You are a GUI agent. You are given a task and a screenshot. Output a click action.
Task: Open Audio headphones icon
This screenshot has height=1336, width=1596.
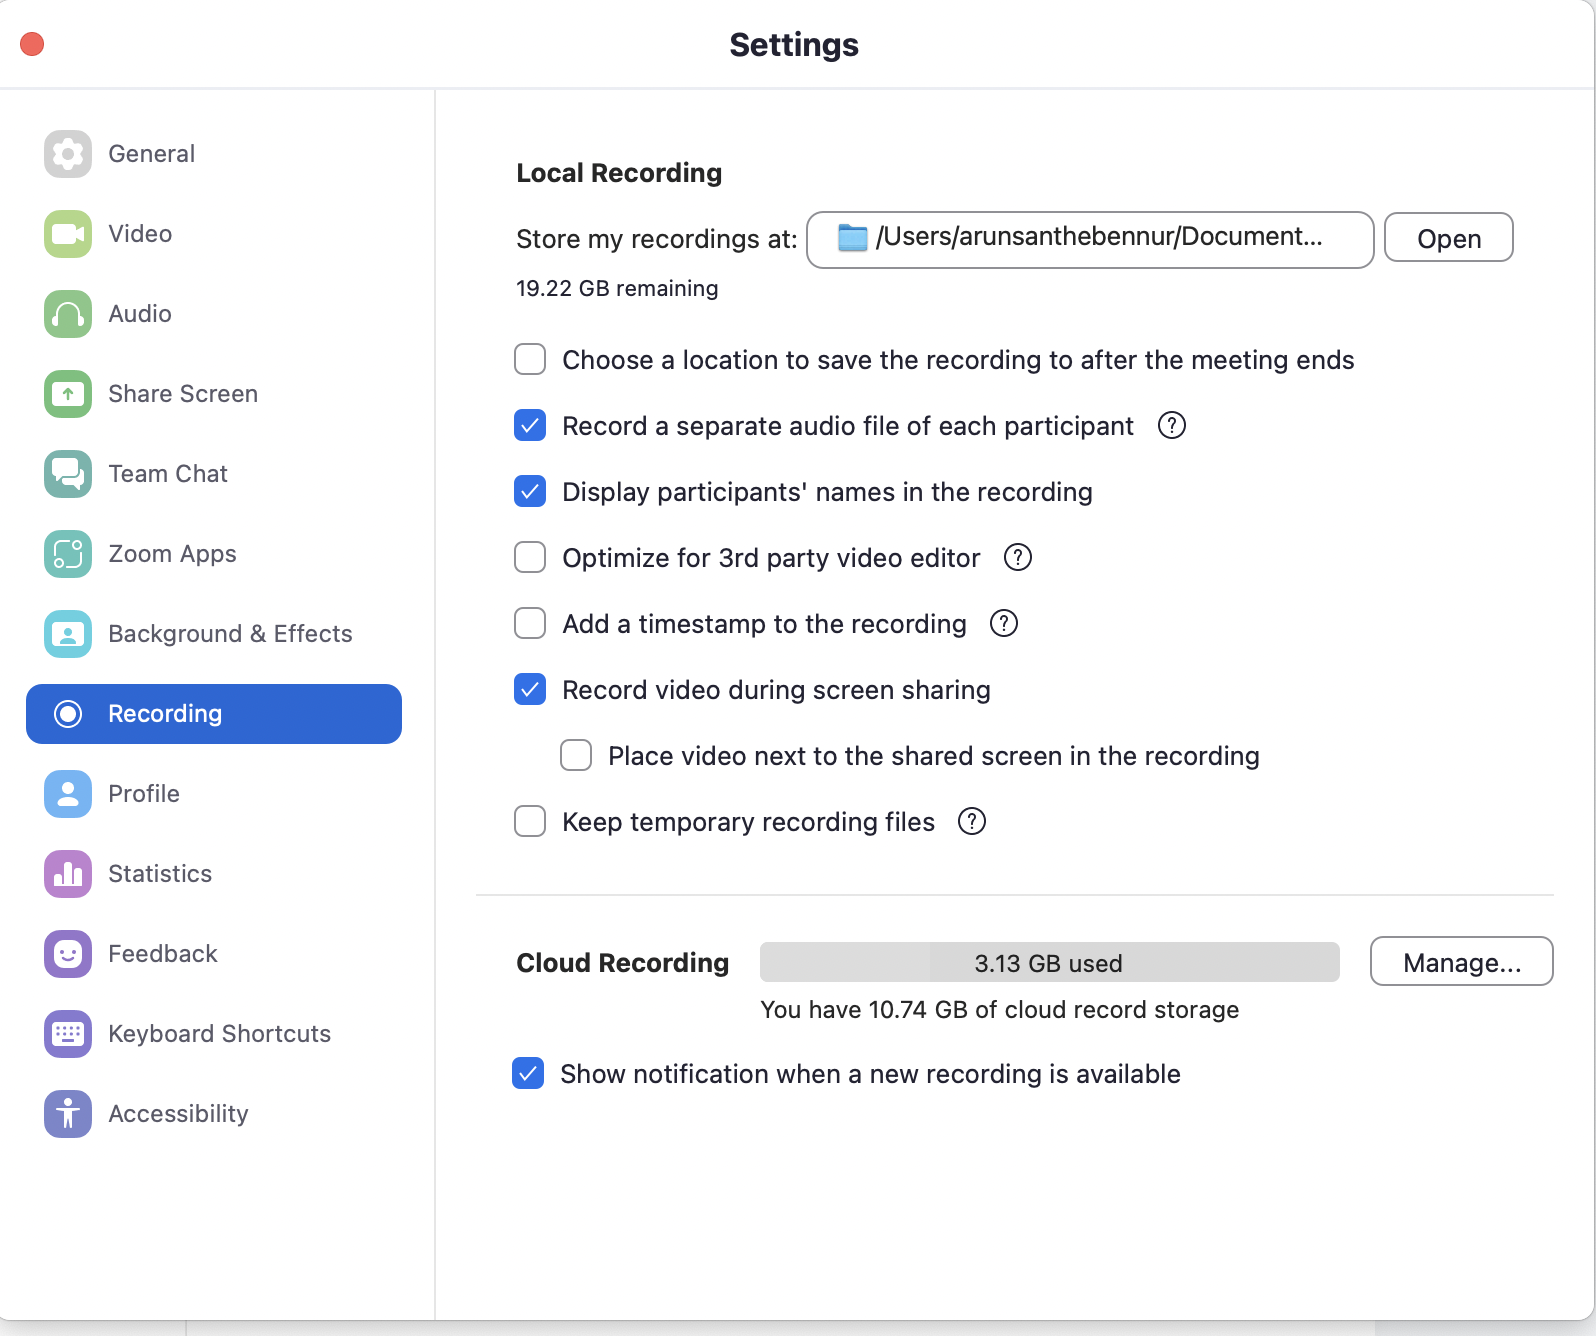(68, 314)
